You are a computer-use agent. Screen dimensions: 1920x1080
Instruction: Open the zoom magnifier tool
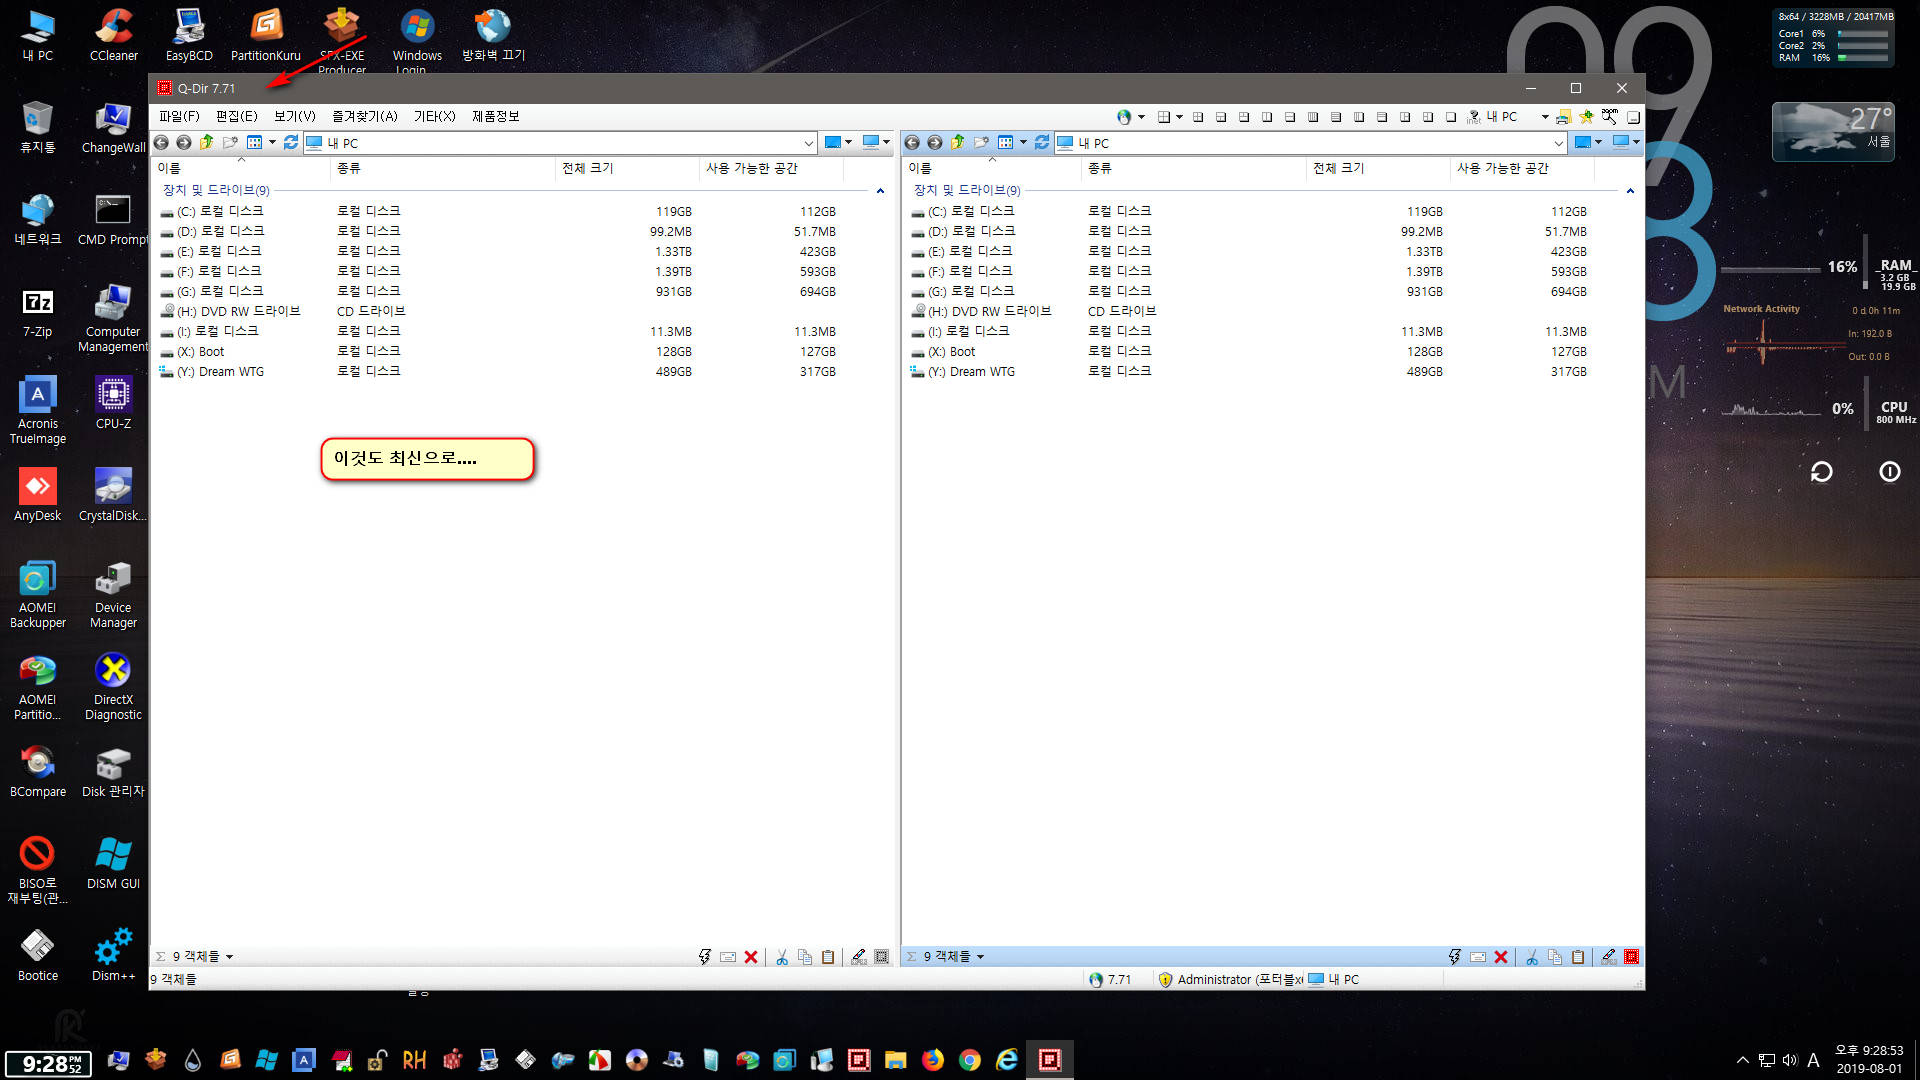pyautogui.click(x=1609, y=117)
